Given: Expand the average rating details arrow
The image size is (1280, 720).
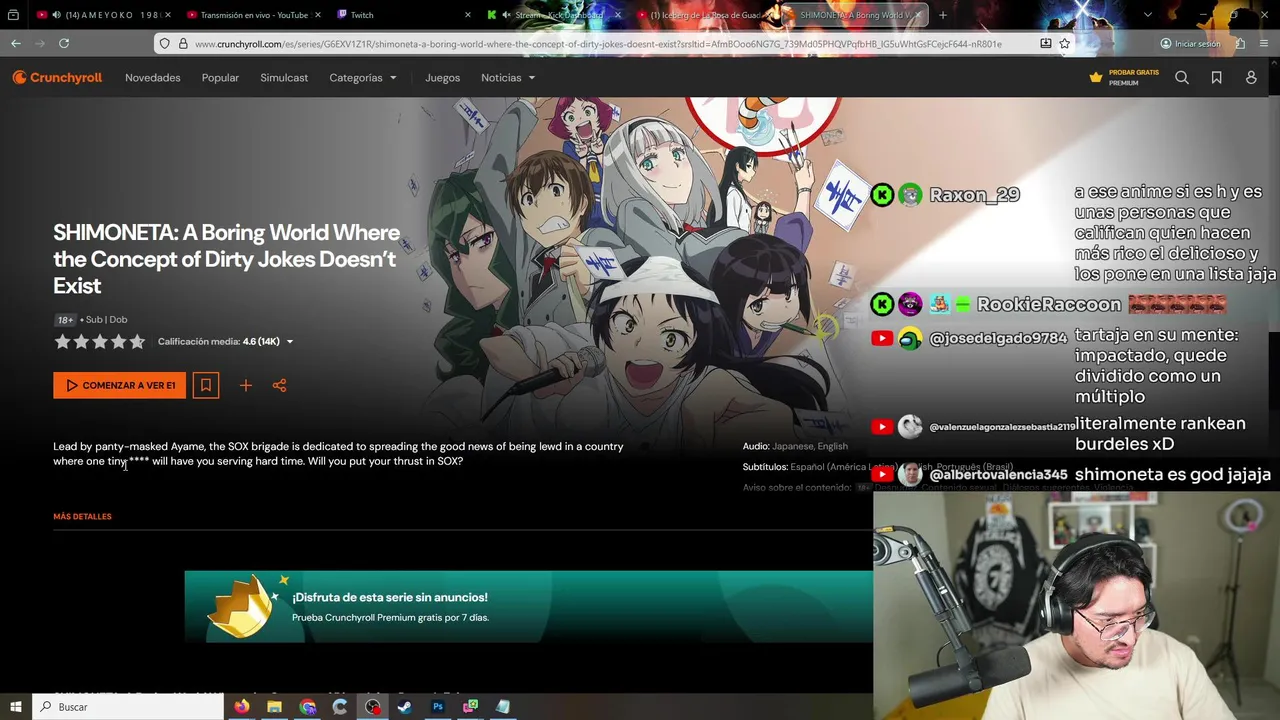Looking at the screenshot, I should coord(290,342).
